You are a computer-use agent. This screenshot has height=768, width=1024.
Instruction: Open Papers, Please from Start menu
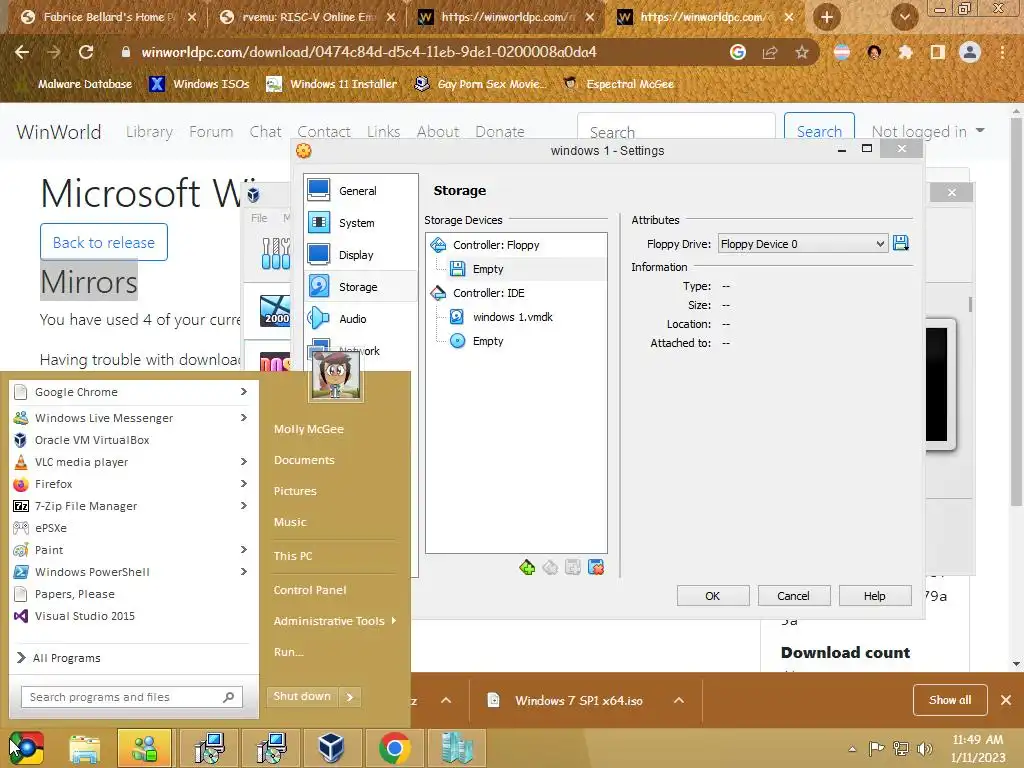[131, 594]
